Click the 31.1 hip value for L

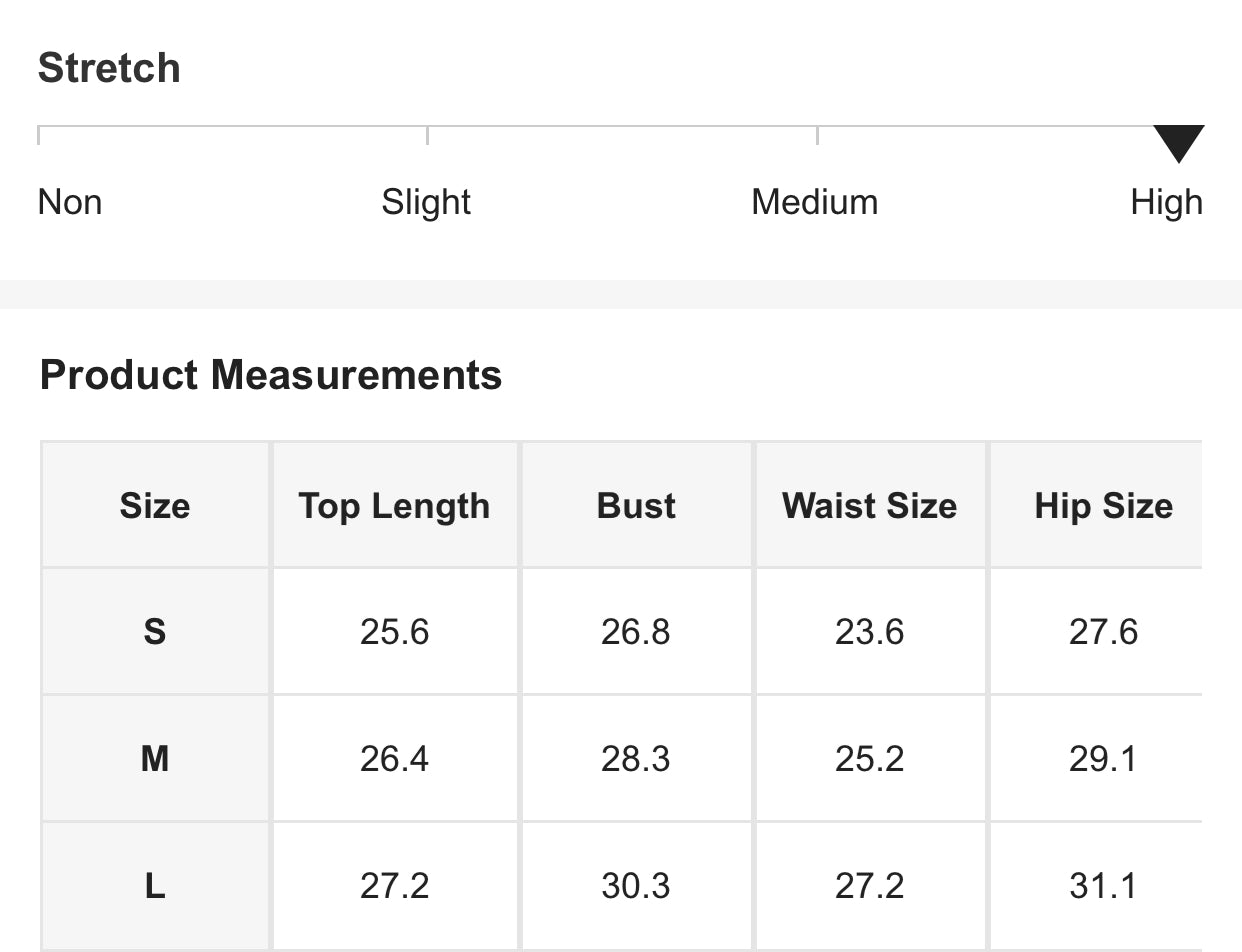[1103, 886]
